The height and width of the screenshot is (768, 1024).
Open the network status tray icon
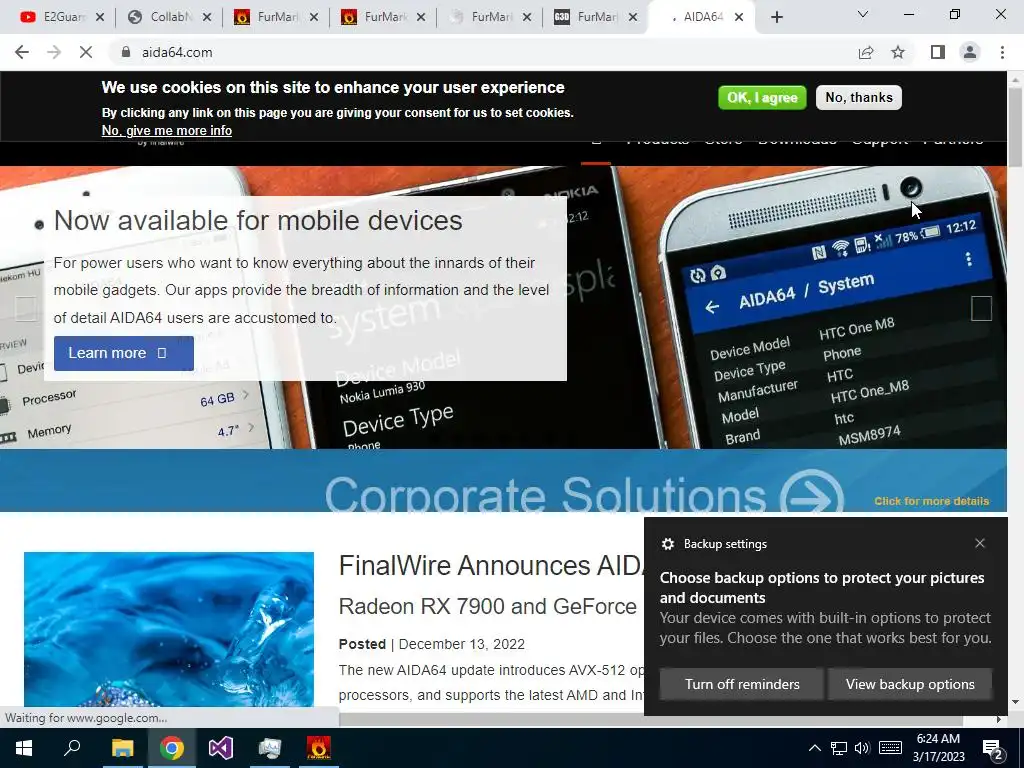tap(839, 748)
